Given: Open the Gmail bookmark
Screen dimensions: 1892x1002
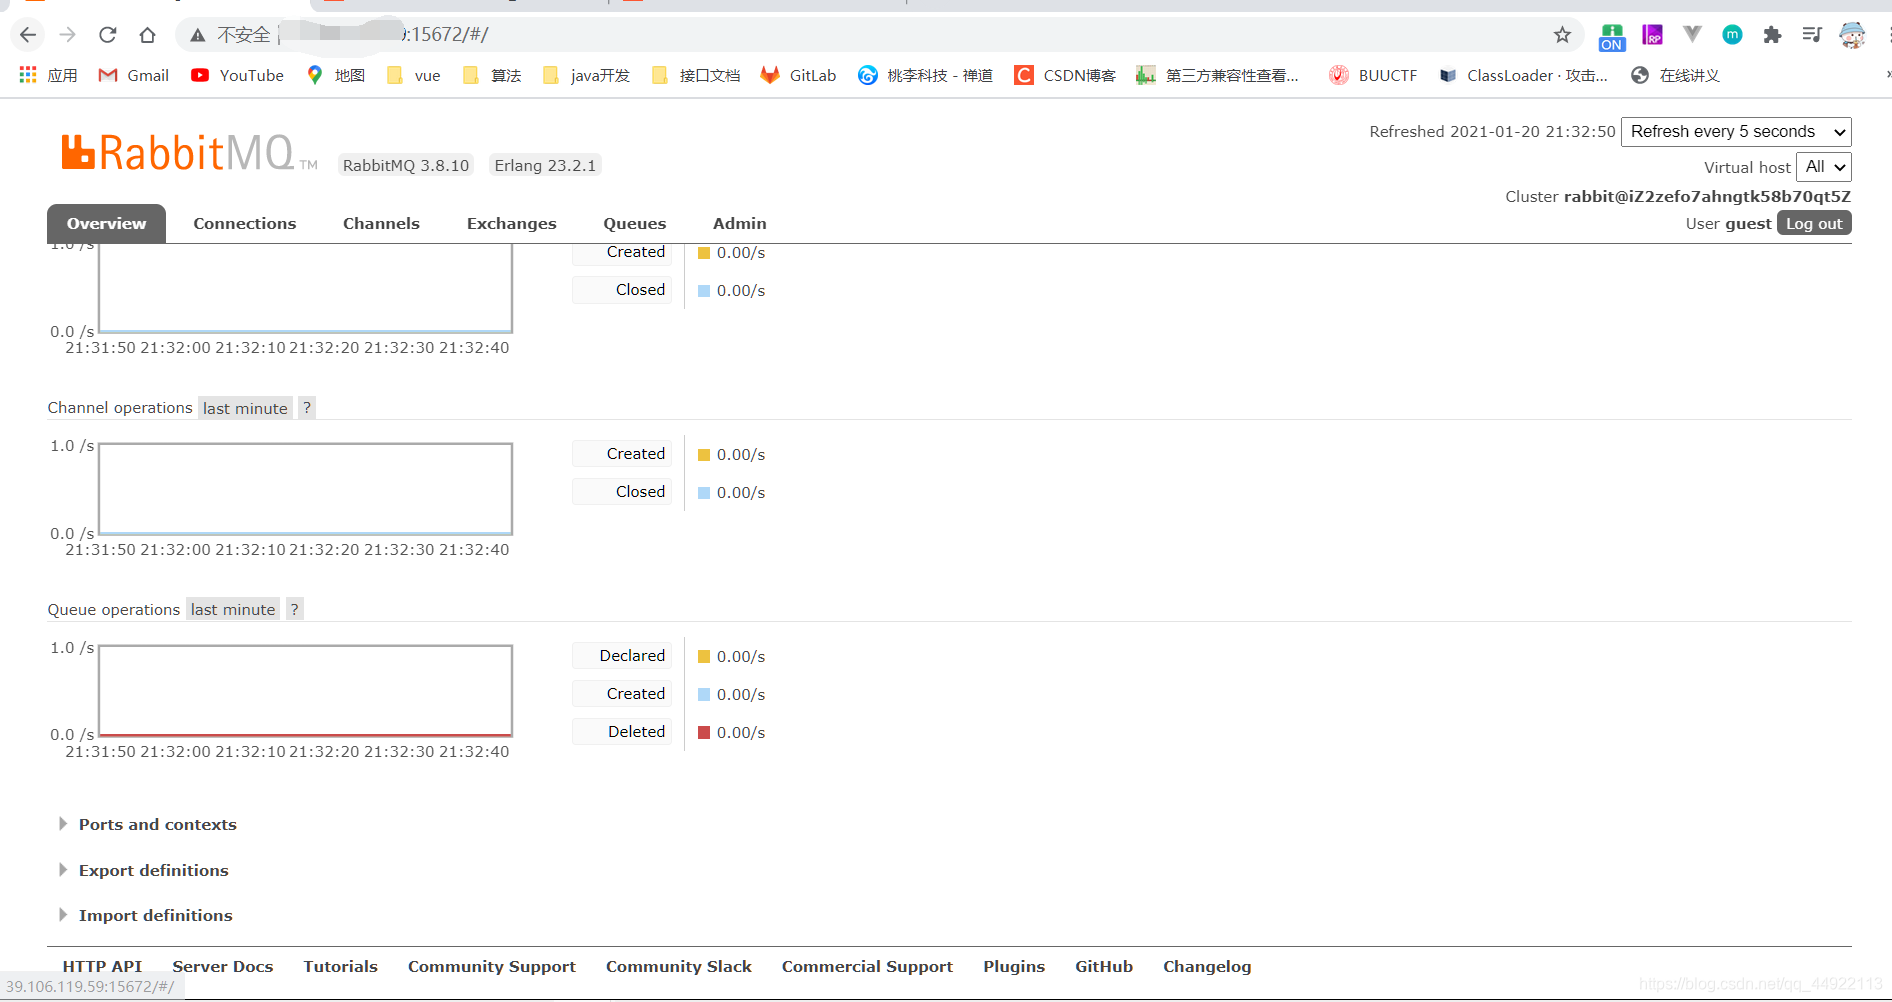Looking at the screenshot, I should click(x=134, y=75).
